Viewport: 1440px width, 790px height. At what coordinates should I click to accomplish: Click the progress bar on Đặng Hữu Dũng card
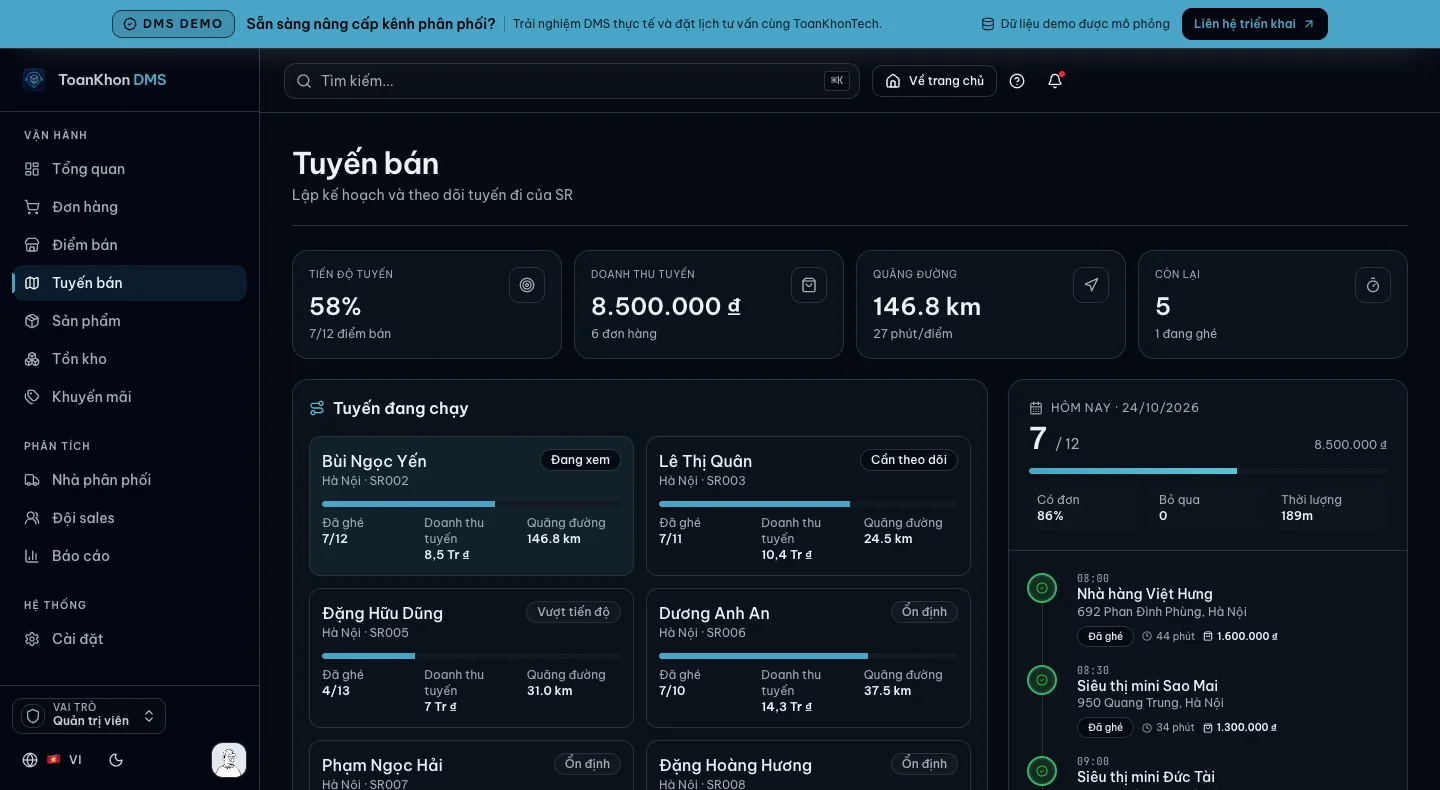click(x=471, y=656)
